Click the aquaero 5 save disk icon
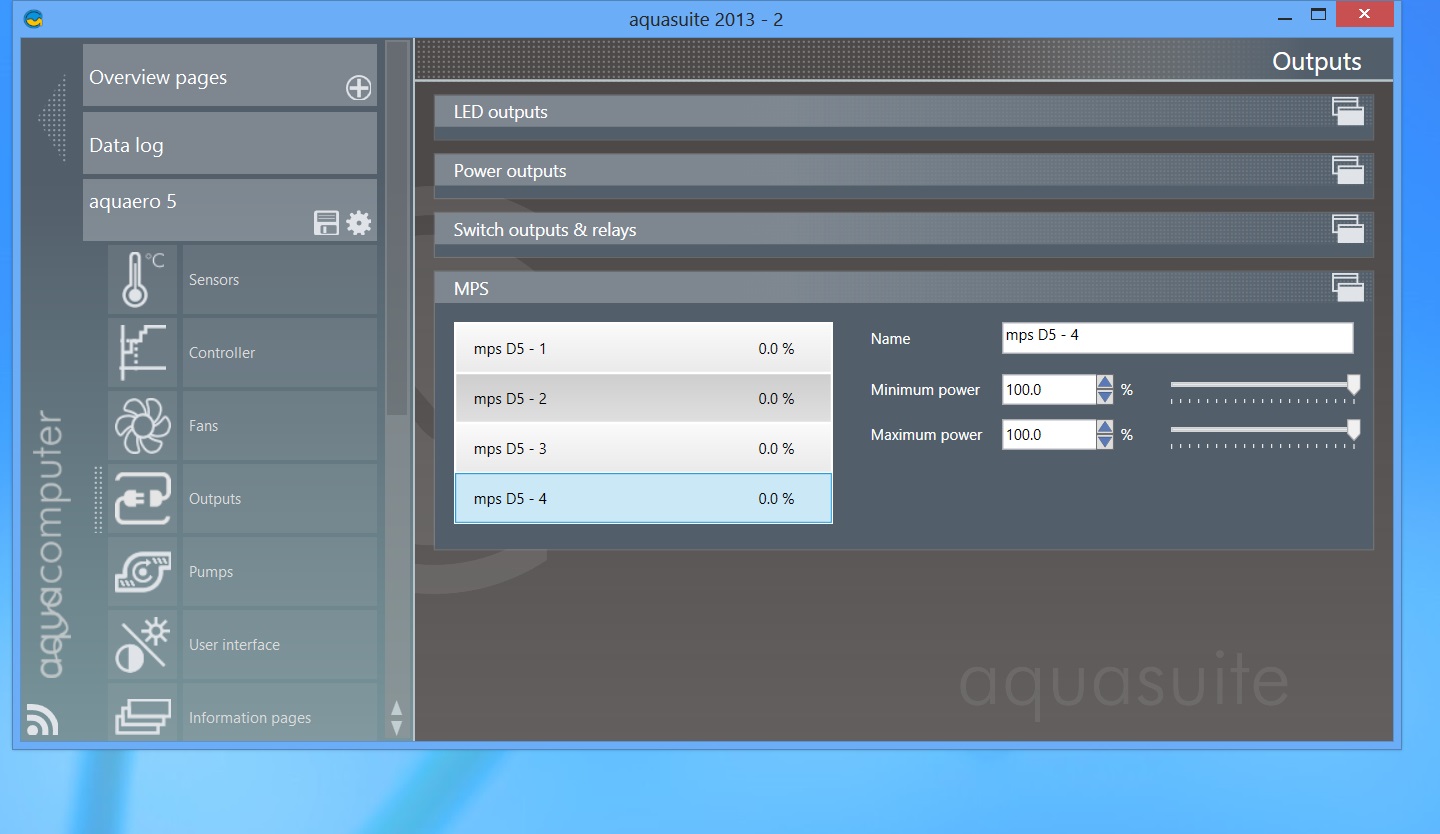The image size is (1440, 834). point(327,223)
